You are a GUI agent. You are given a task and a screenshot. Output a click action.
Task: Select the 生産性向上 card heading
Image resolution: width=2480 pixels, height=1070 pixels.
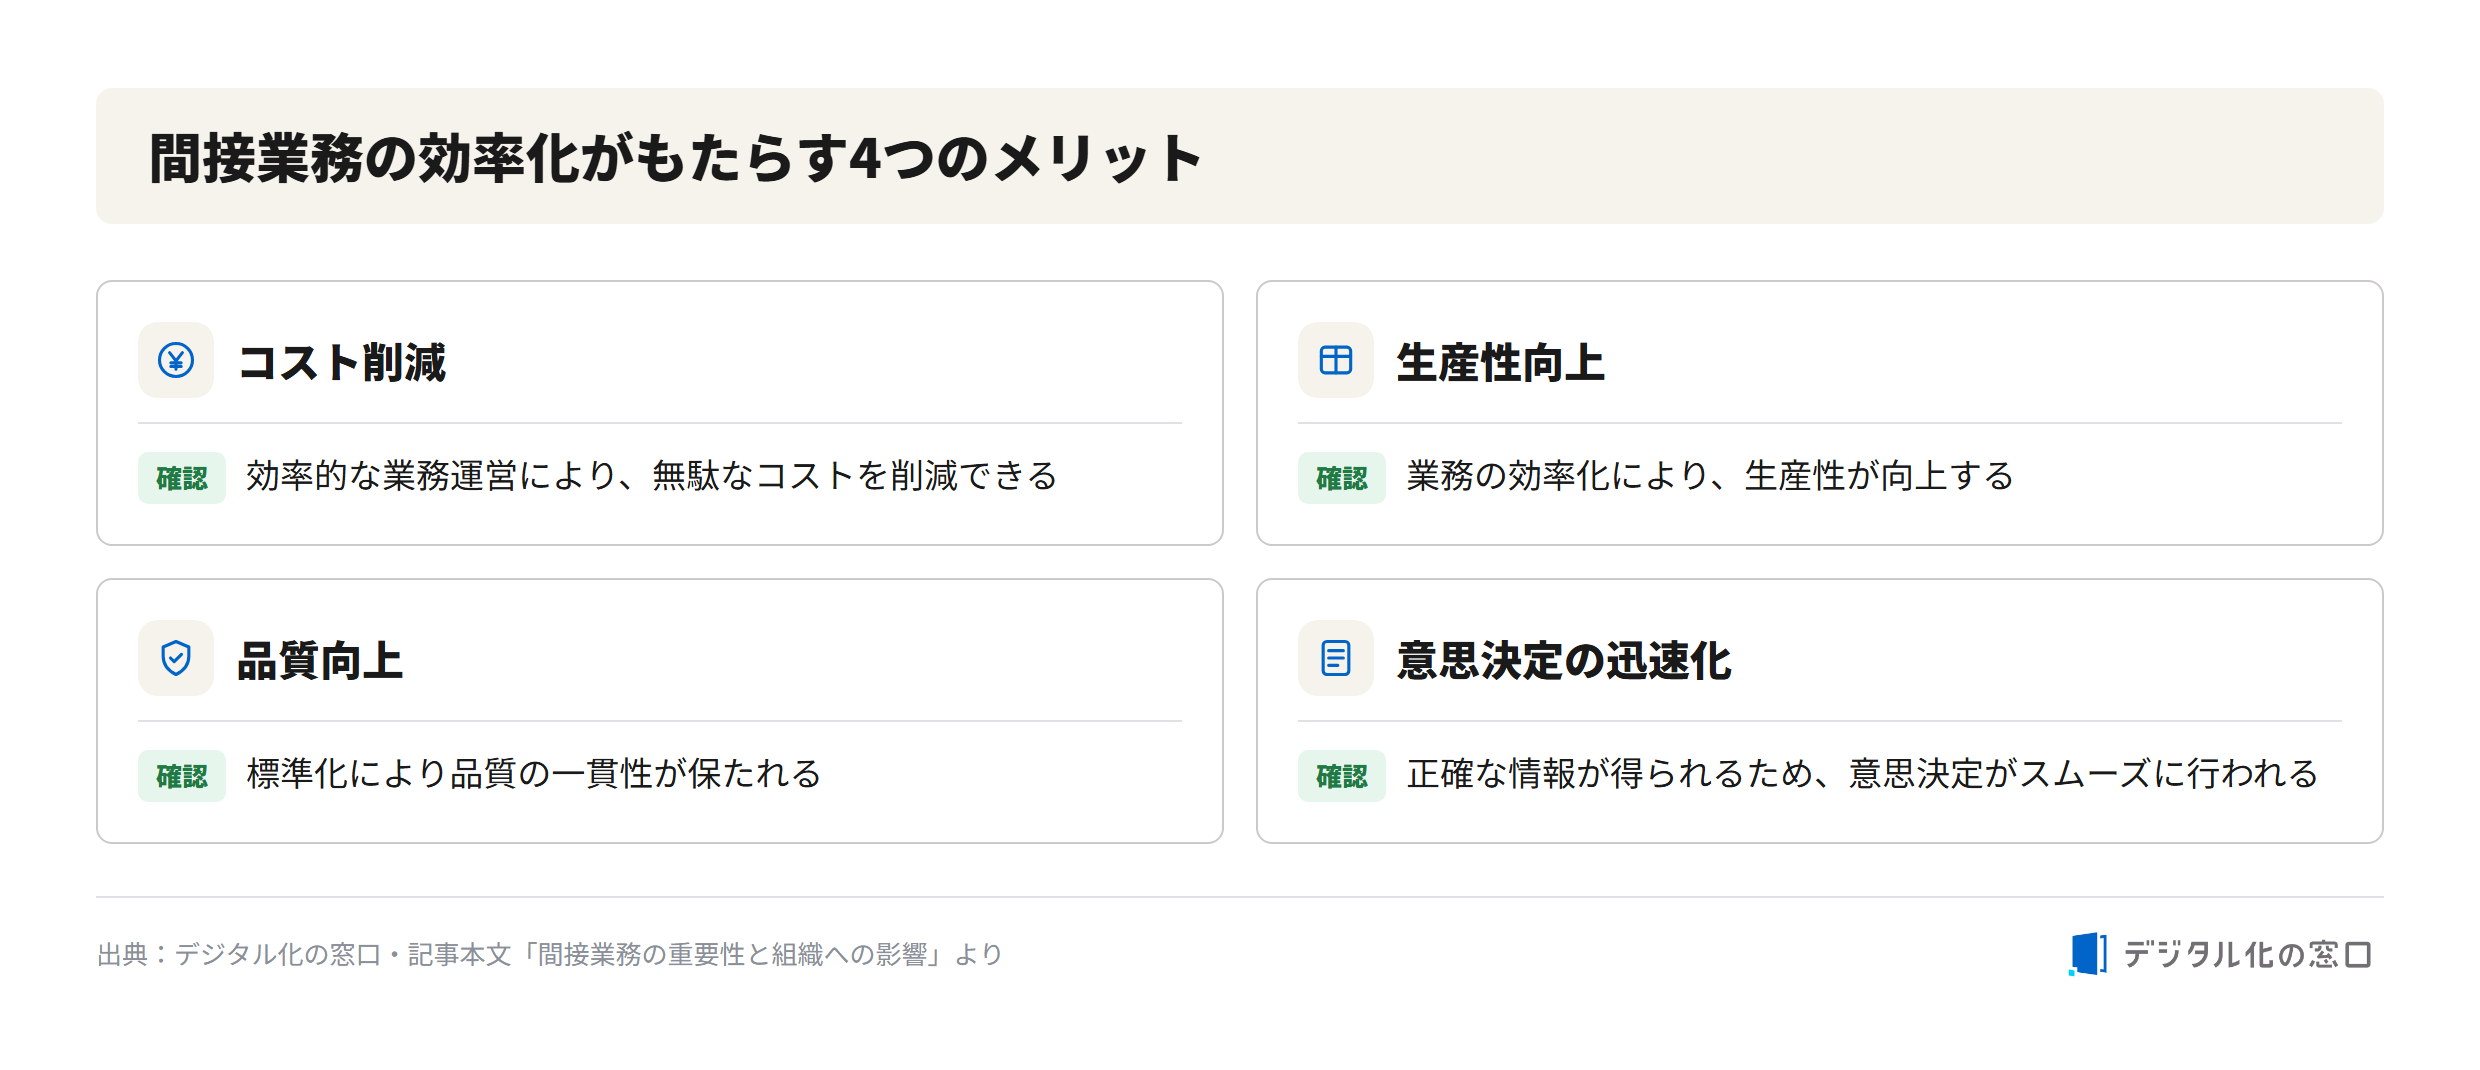tap(1501, 362)
